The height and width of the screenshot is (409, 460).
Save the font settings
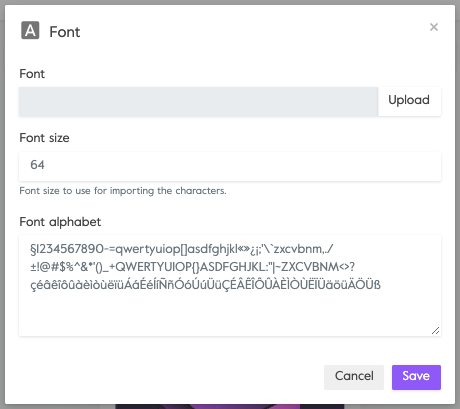[x=416, y=377]
